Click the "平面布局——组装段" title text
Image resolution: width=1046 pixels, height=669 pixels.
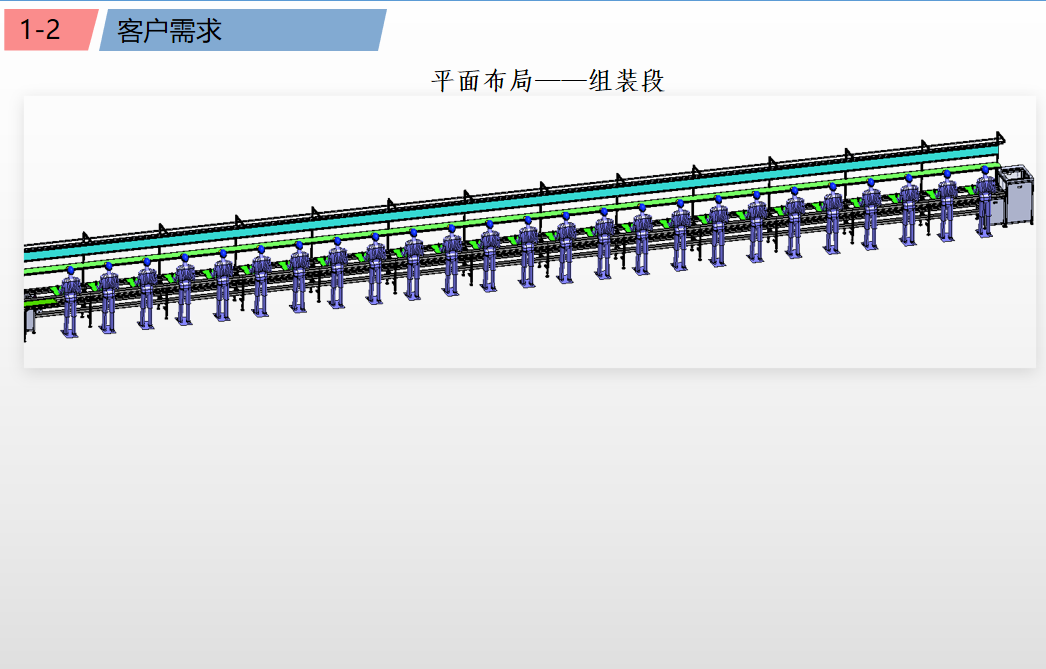(x=548, y=81)
